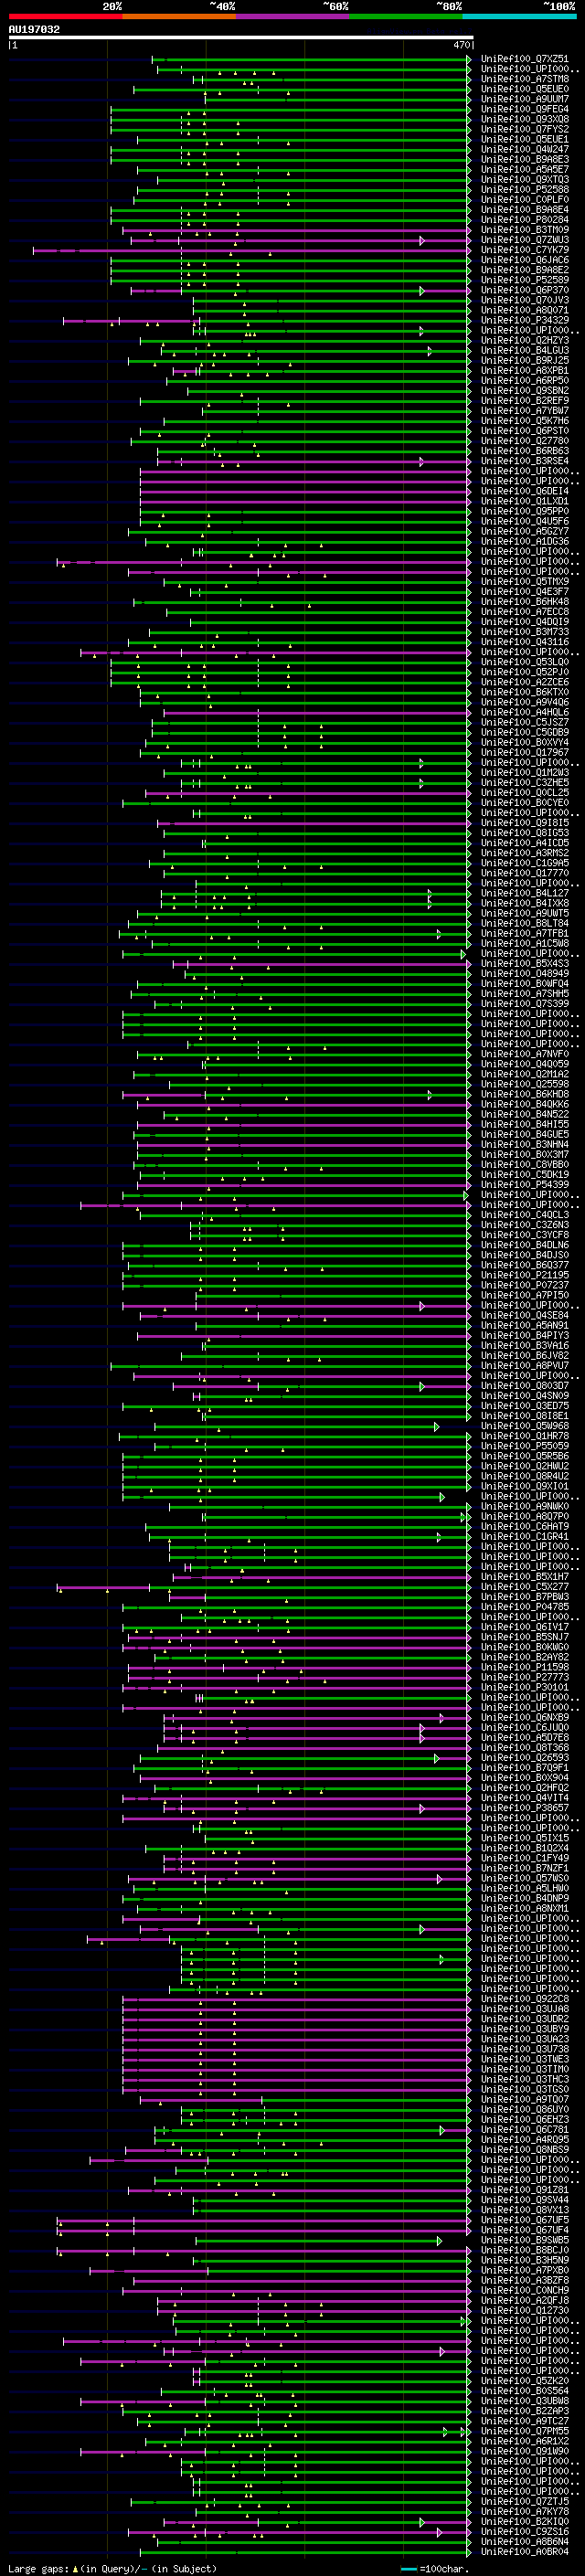The height and width of the screenshot is (2576, 585).
Task: Click the UniRef100_Q9FEG4 entry
Action: (525, 109)
